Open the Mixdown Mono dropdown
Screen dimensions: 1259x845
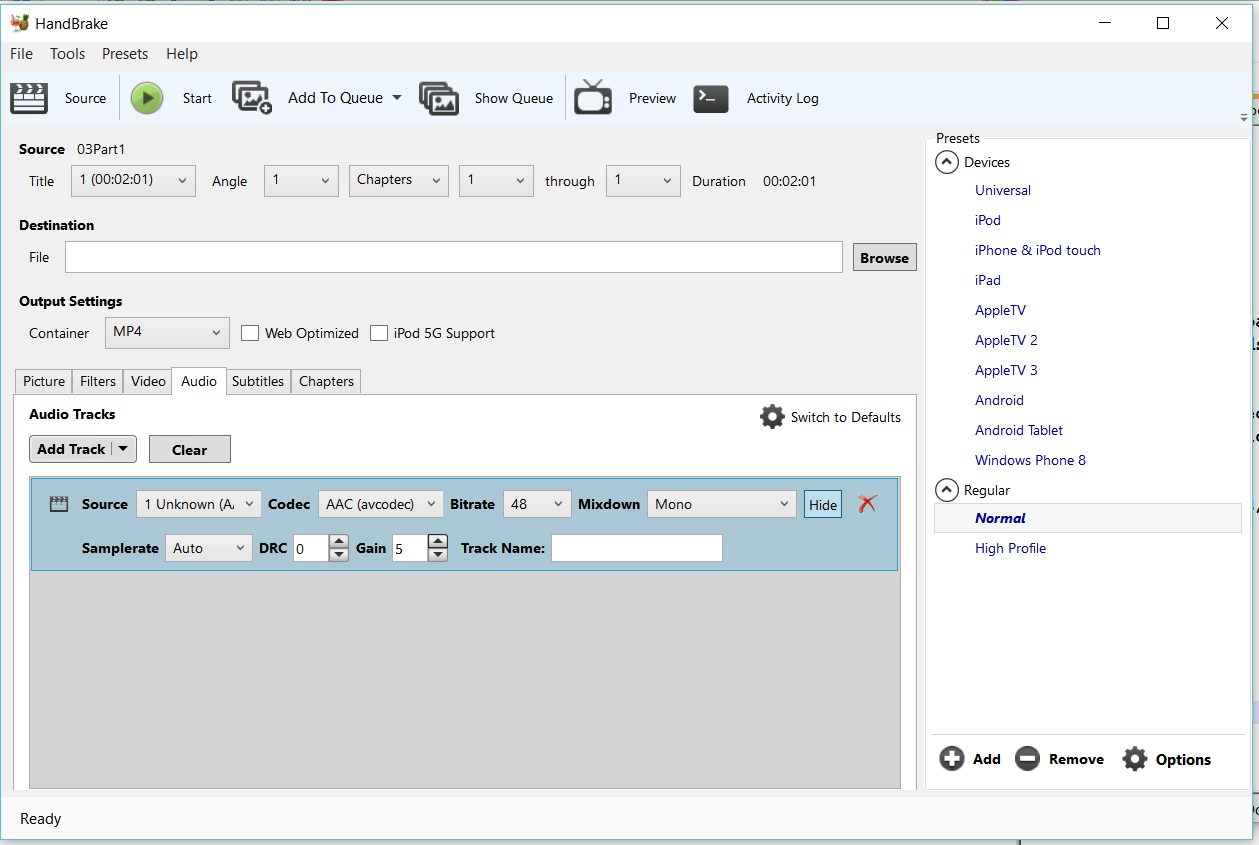pyautogui.click(x=721, y=504)
